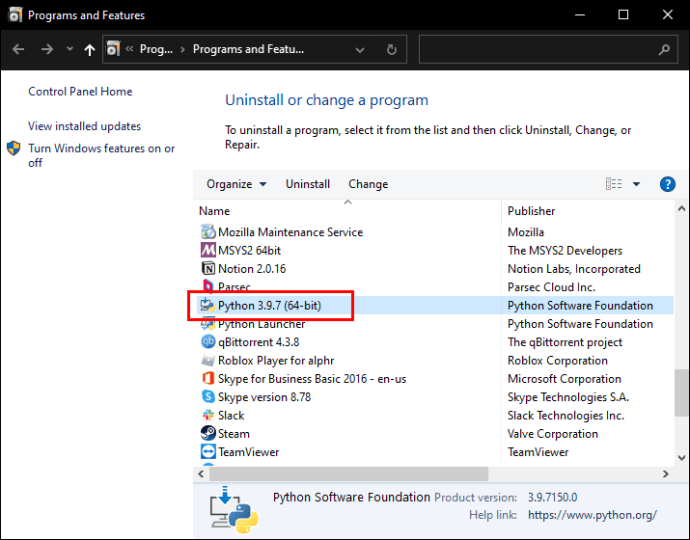Open the Organize dropdown menu
Viewport: 690px width, 540px height.
coord(236,184)
